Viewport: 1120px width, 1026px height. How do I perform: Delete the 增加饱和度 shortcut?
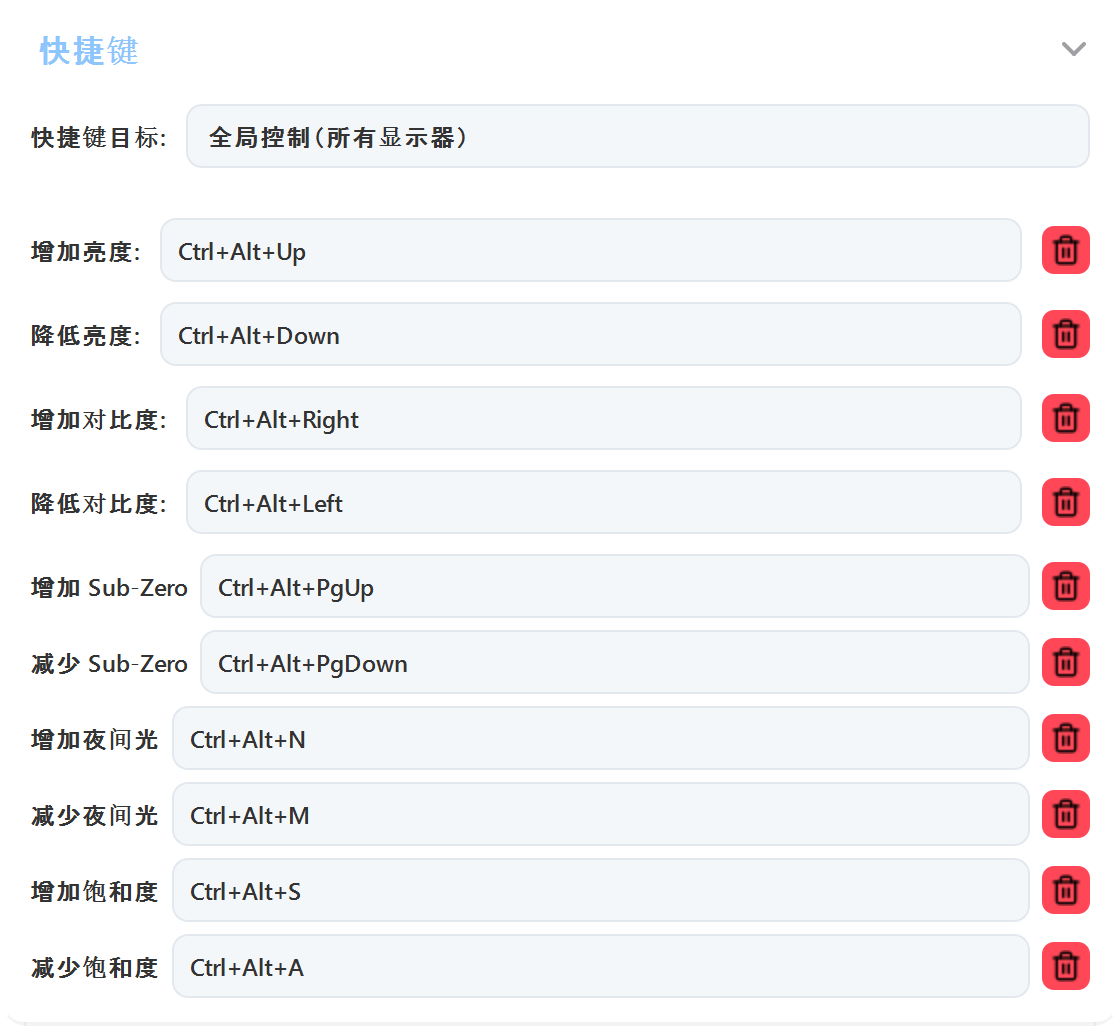coord(1065,890)
